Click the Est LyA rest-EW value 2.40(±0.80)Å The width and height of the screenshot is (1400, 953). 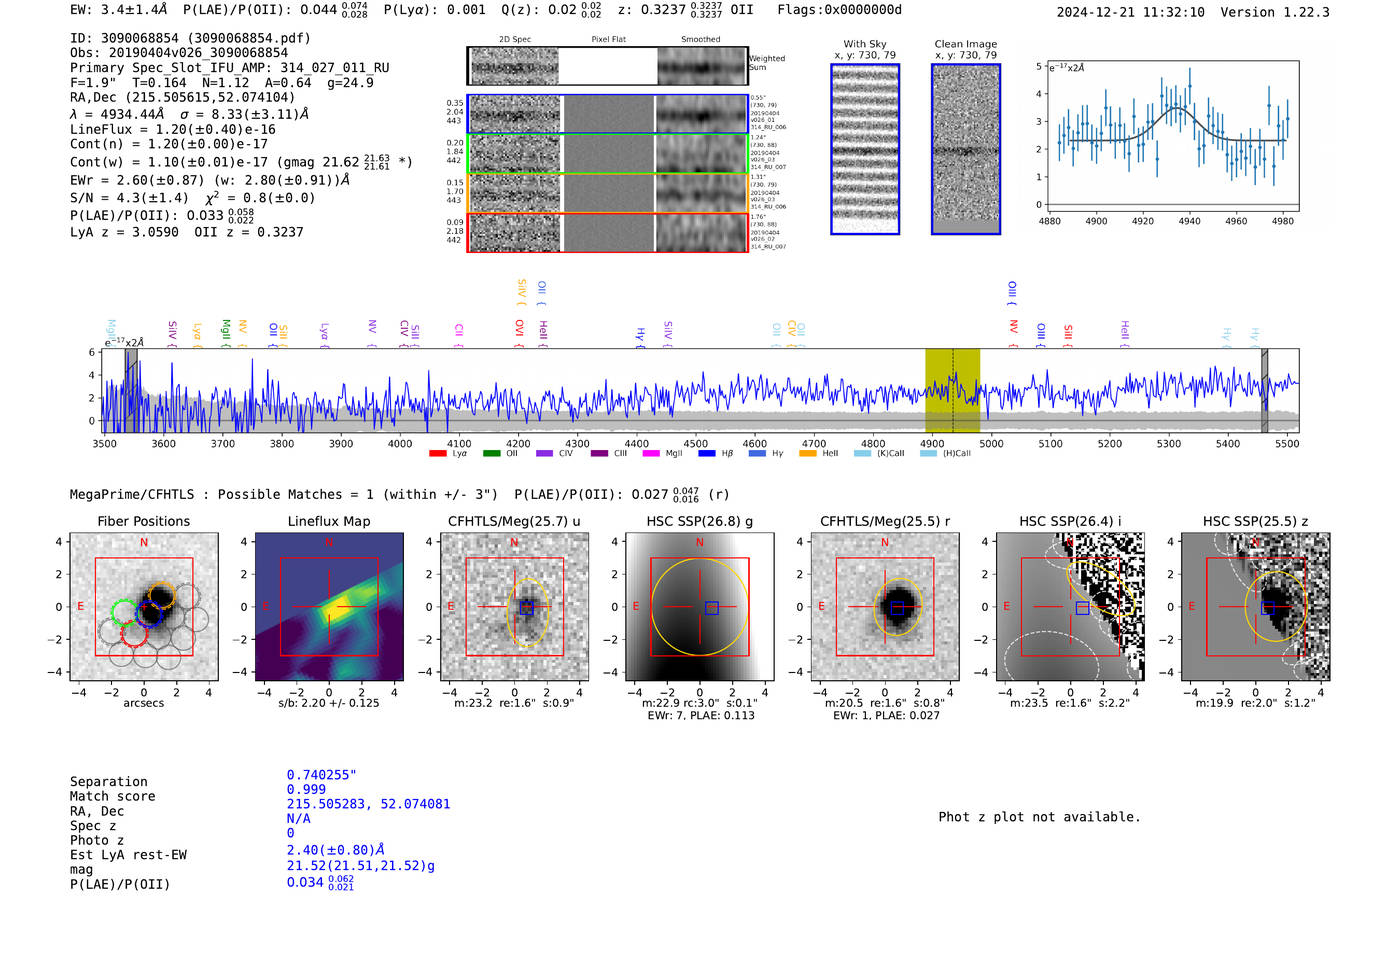tap(336, 850)
